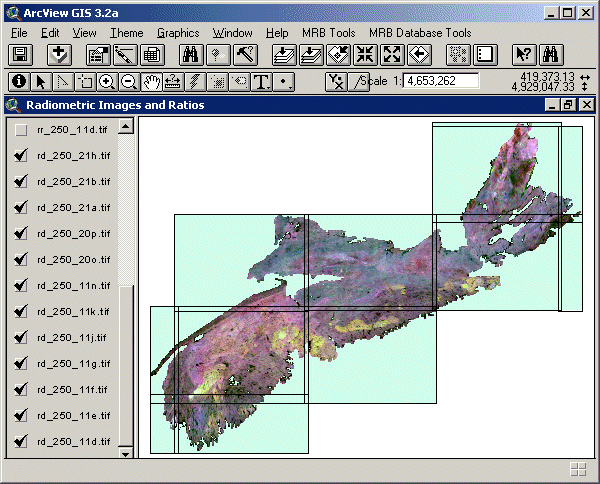Open Theme Properties from the toolbar
The image size is (600, 484).
[98, 55]
